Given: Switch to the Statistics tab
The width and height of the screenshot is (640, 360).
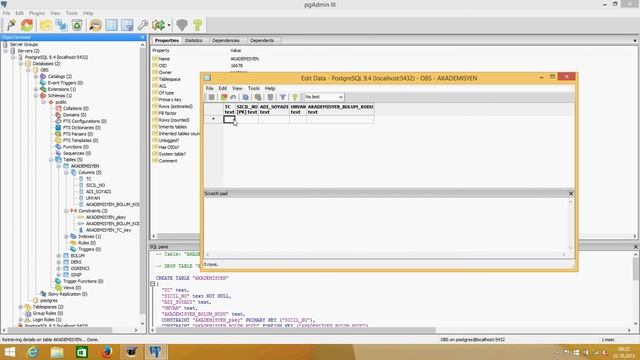Looking at the screenshot, I should [x=193, y=40].
